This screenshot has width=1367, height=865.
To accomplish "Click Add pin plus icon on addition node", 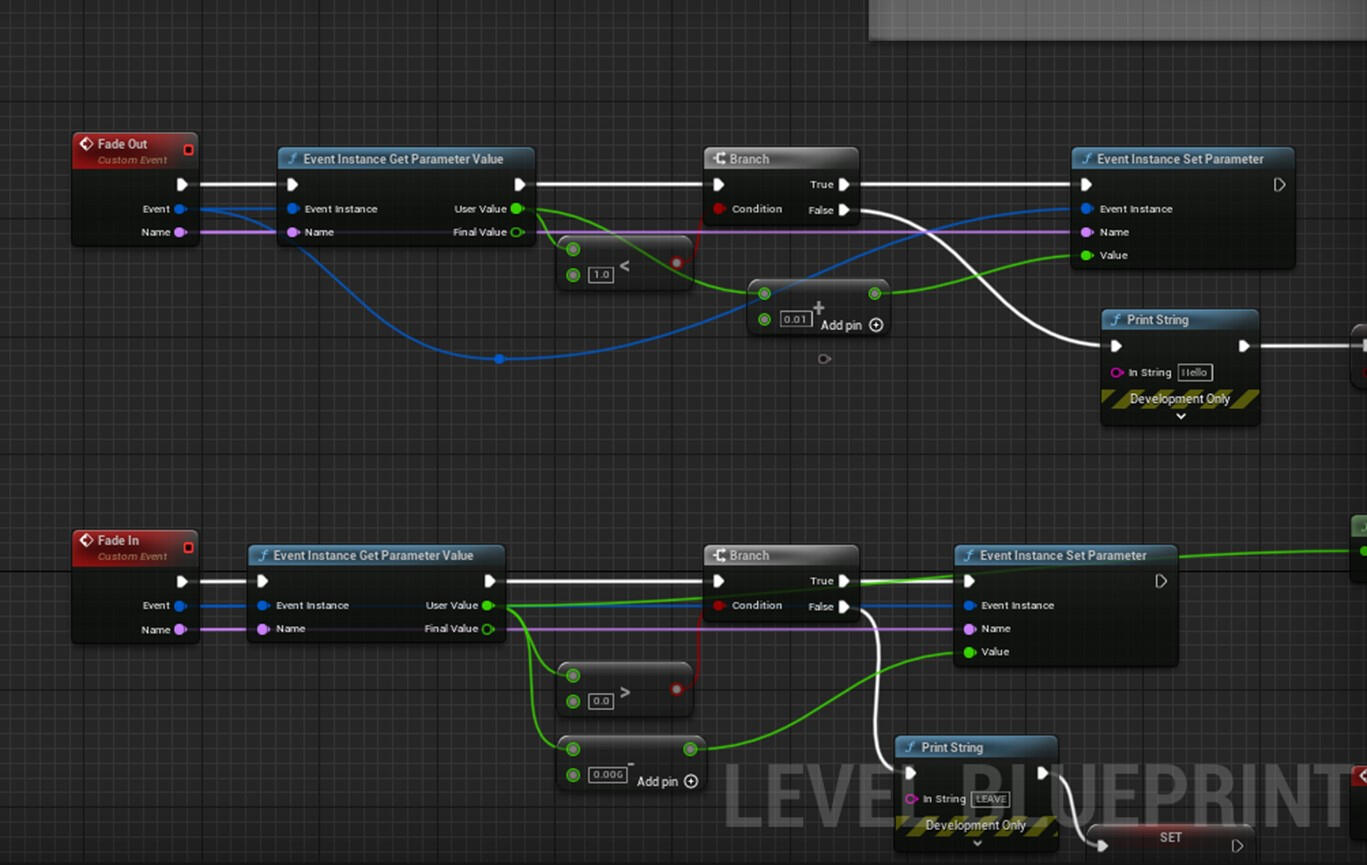I will (876, 325).
